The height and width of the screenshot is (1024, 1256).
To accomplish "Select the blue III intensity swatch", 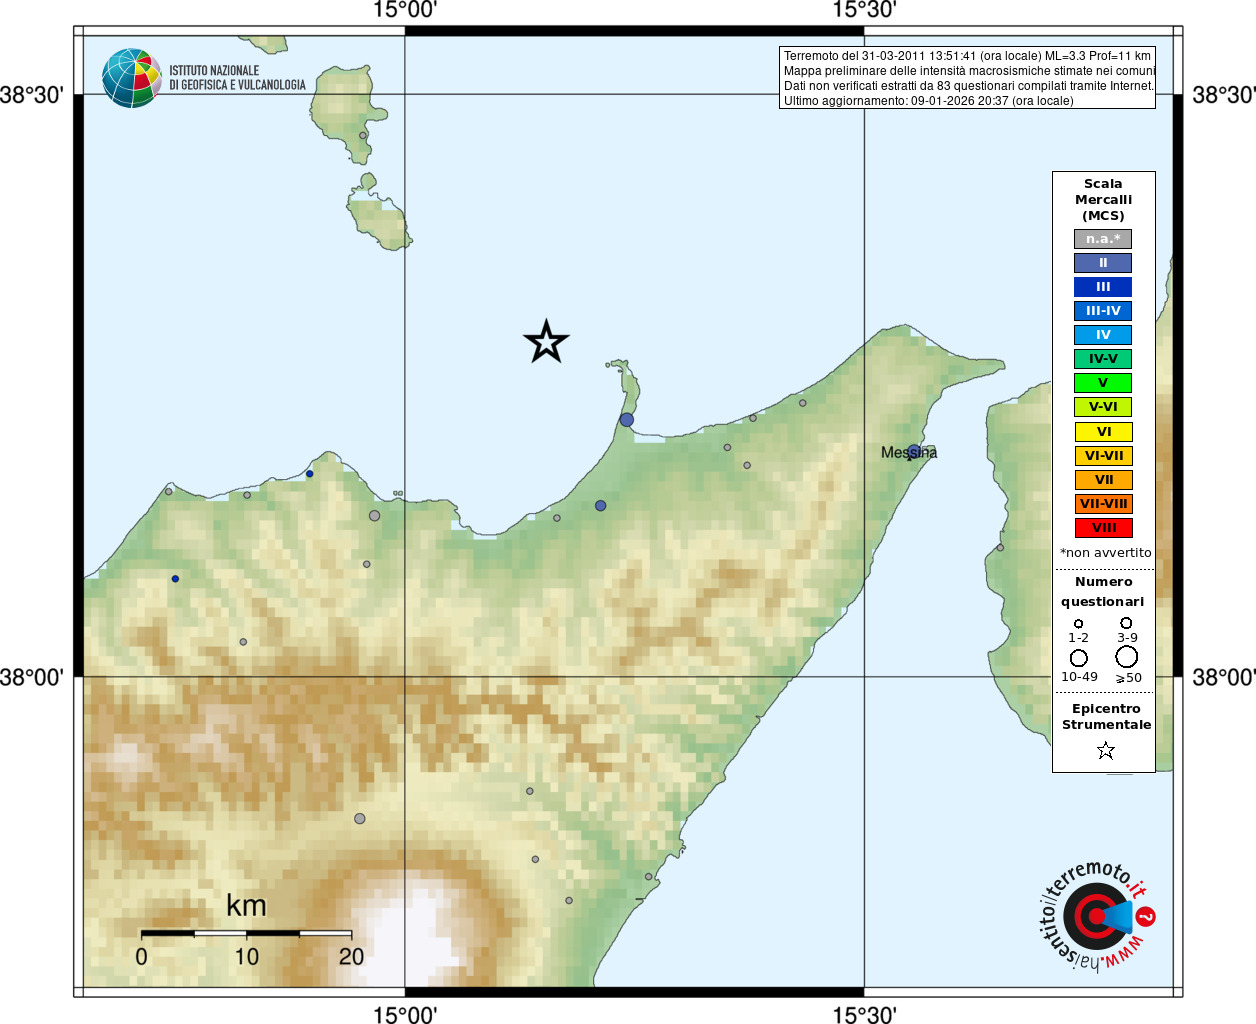I will (1103, 287).
